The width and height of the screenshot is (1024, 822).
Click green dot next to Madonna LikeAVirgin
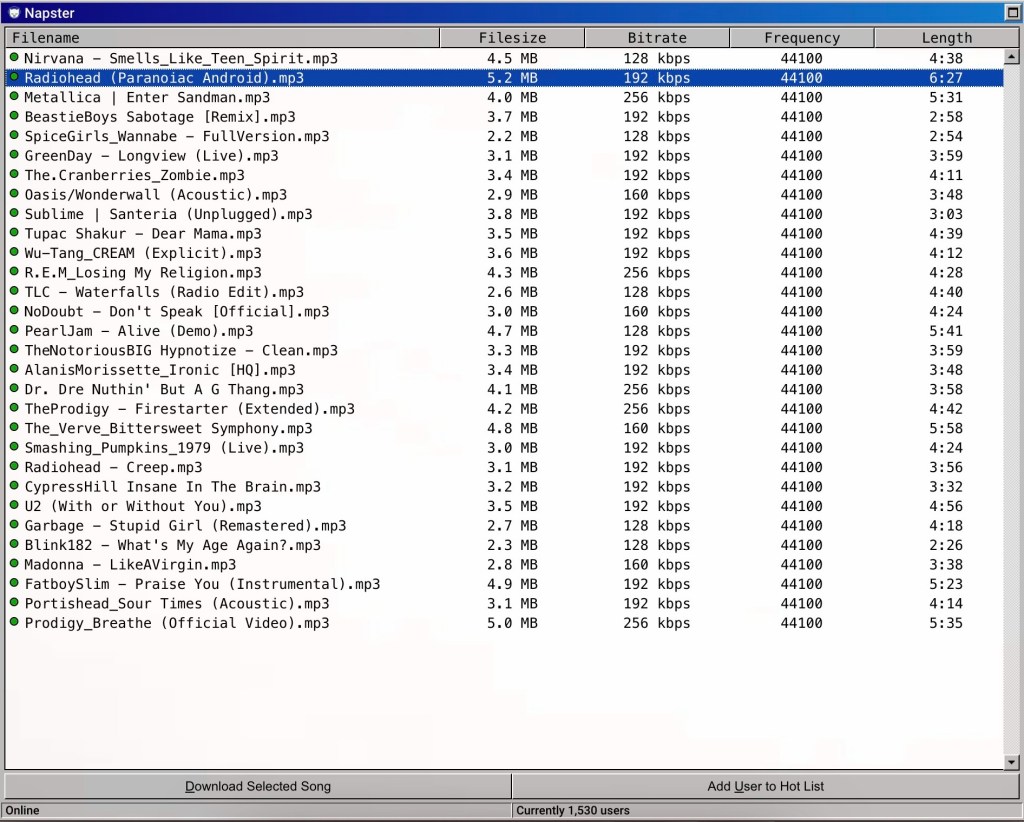click(x=14, y=564)
